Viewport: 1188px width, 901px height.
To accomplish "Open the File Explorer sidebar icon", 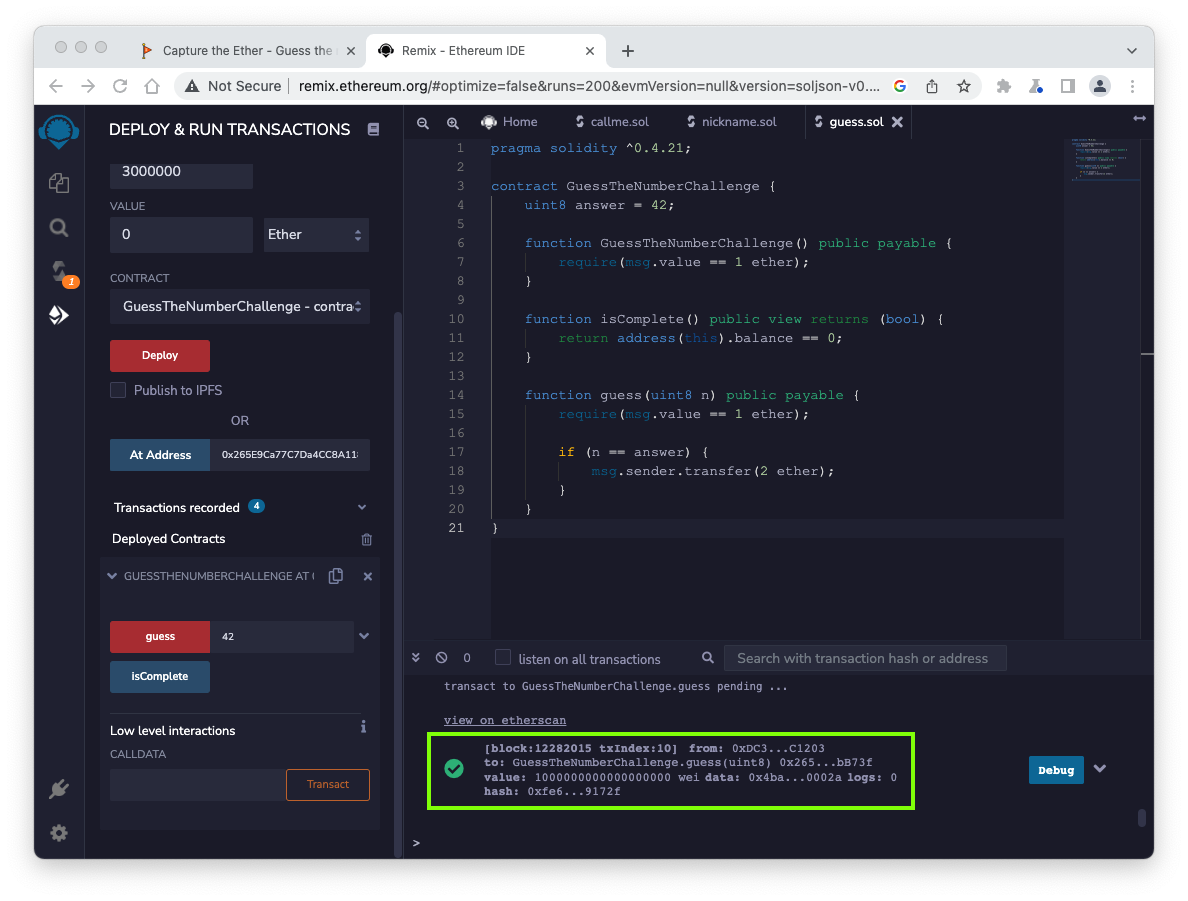I will (x=59, y=182).
